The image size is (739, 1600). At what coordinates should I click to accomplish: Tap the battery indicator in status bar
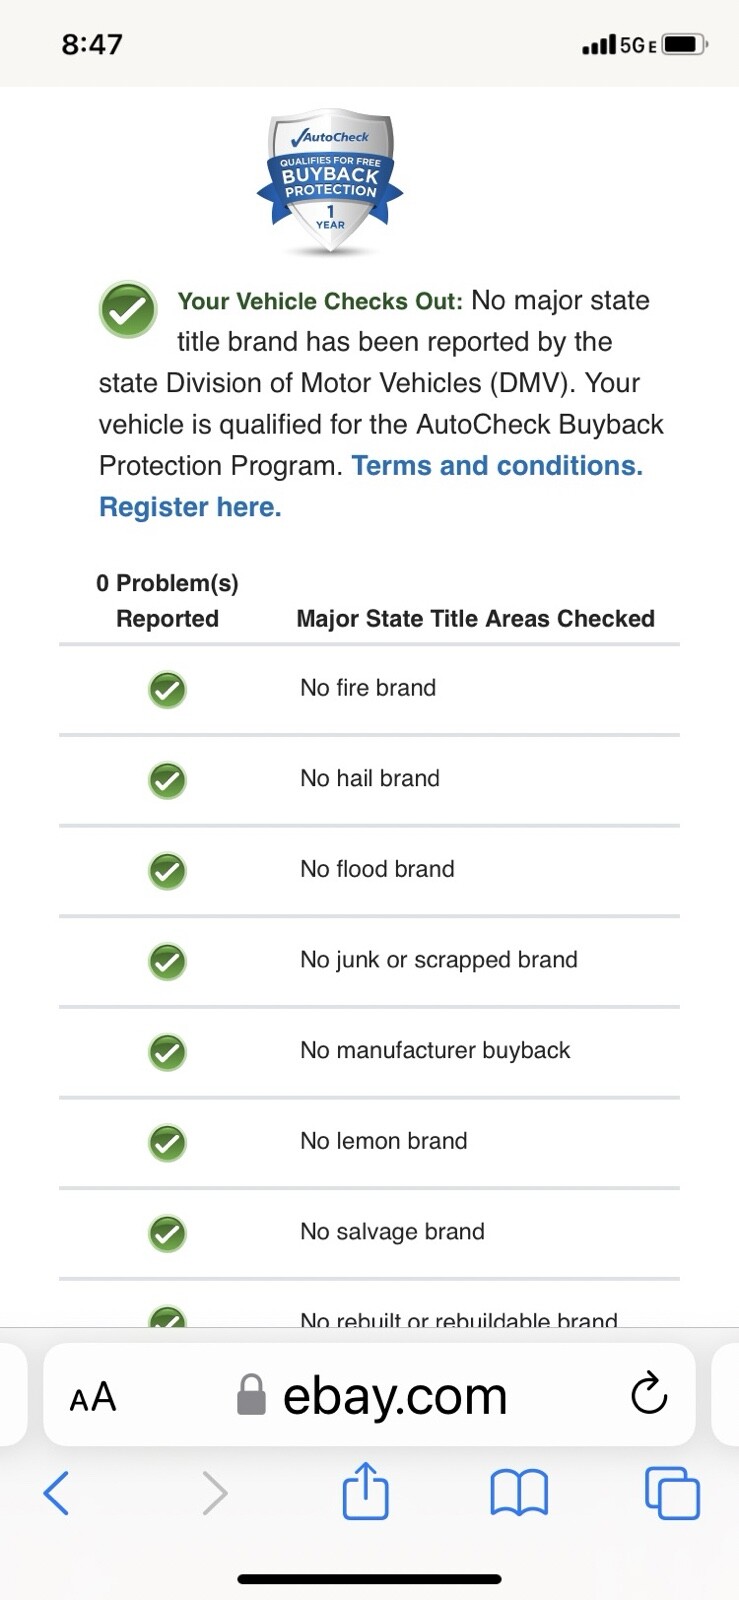pos(684,44)
